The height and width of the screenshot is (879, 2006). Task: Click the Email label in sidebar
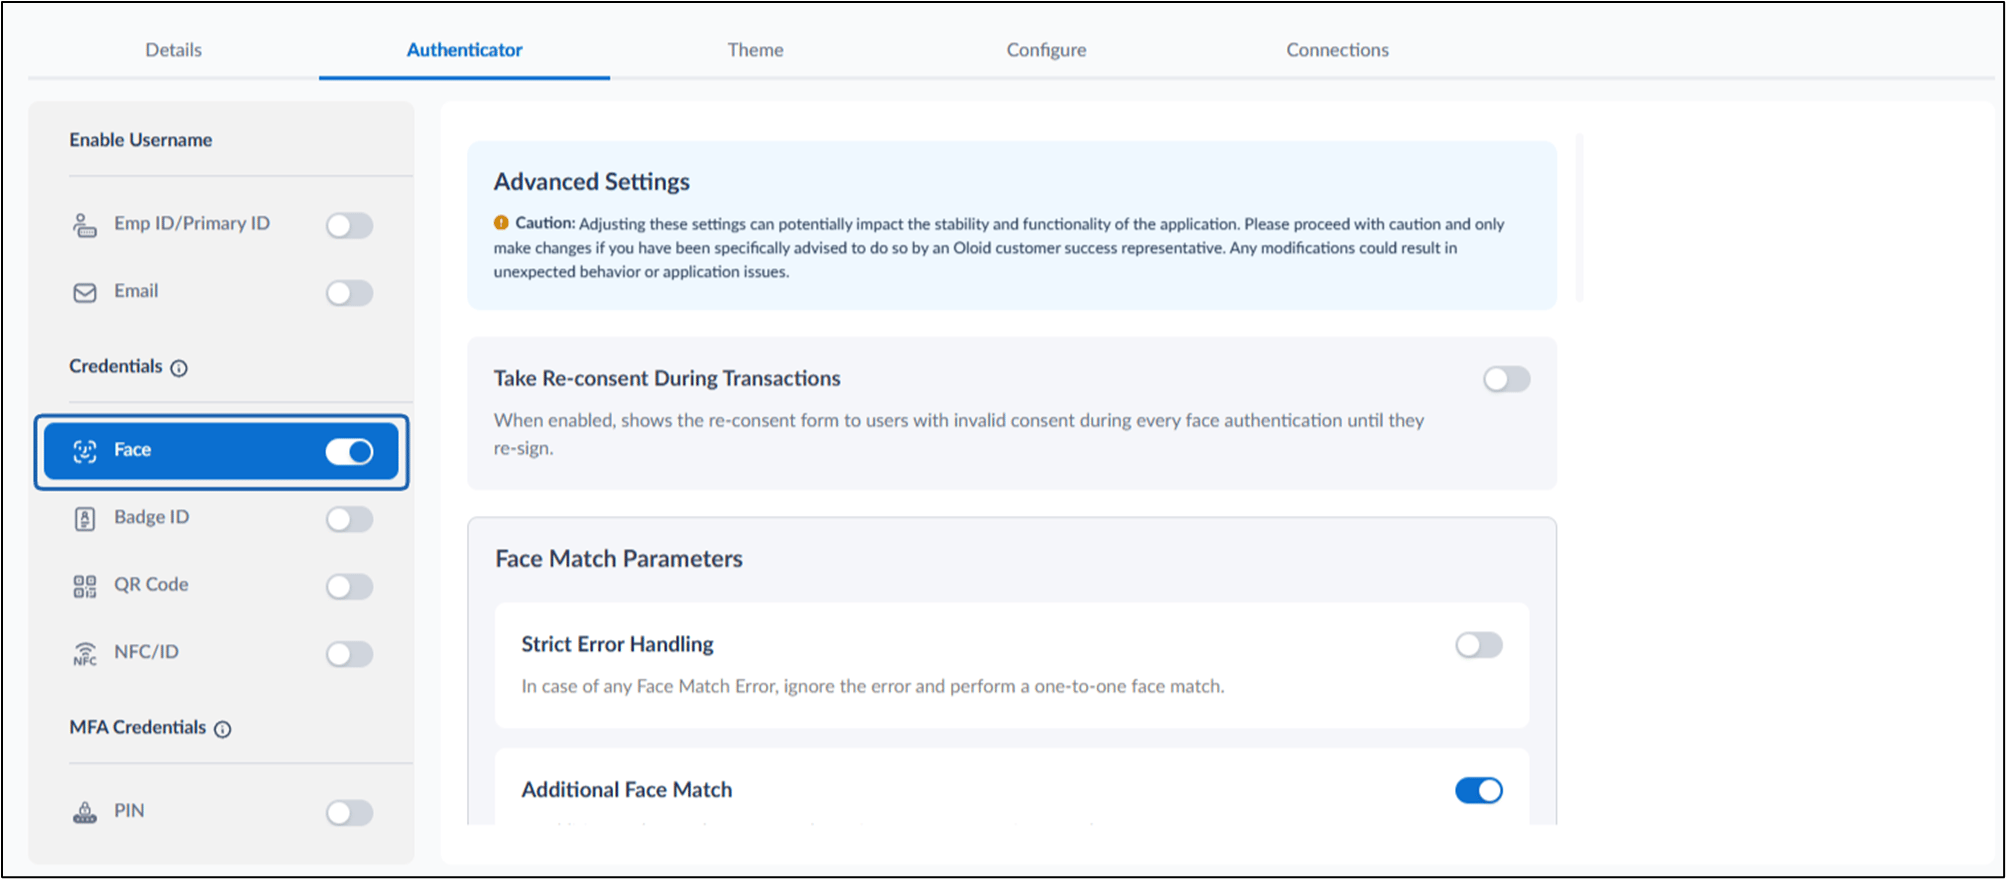(x=136, y=291)
